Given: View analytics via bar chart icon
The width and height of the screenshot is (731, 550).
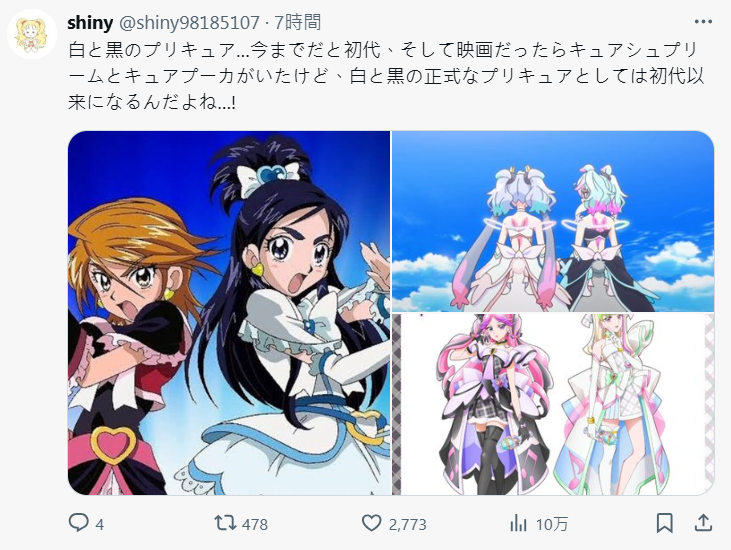Looking at the screenshot, I should 518,523.
